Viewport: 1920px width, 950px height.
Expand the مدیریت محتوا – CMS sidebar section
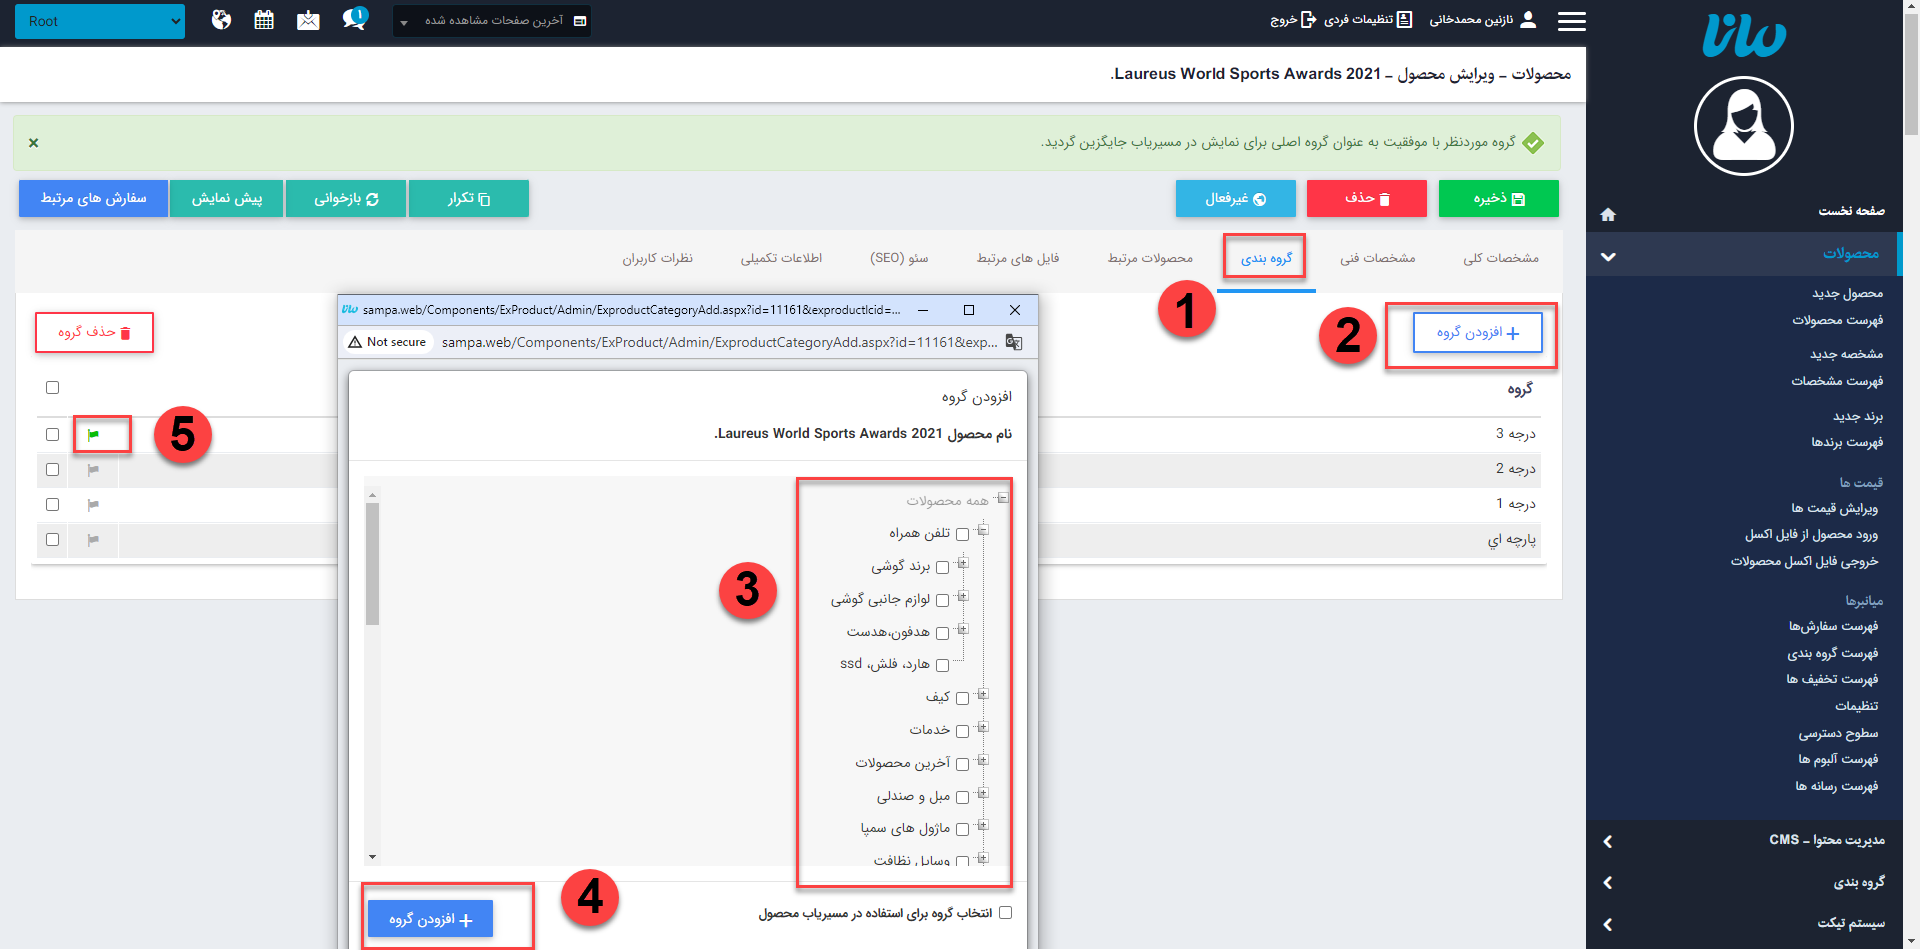(1744, 840)
